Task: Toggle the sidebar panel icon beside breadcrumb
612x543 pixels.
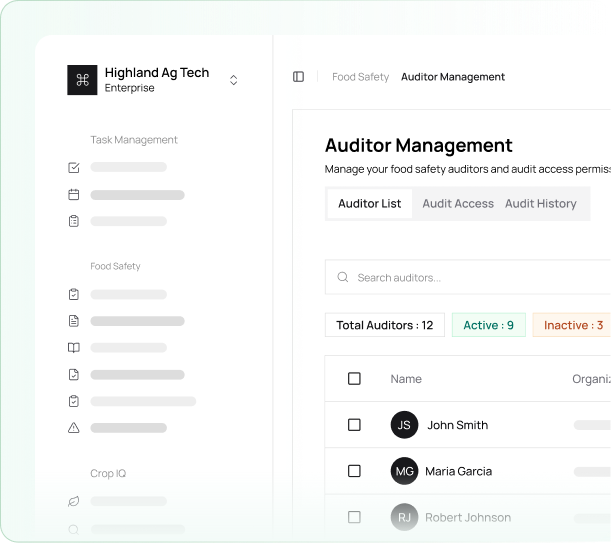Action: coord(298,77)
